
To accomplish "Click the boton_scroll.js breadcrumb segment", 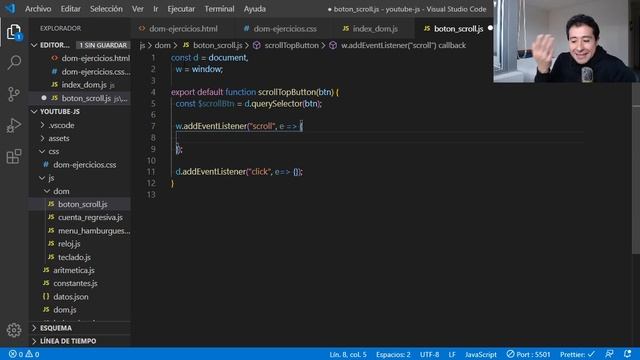I will point(213,45).
